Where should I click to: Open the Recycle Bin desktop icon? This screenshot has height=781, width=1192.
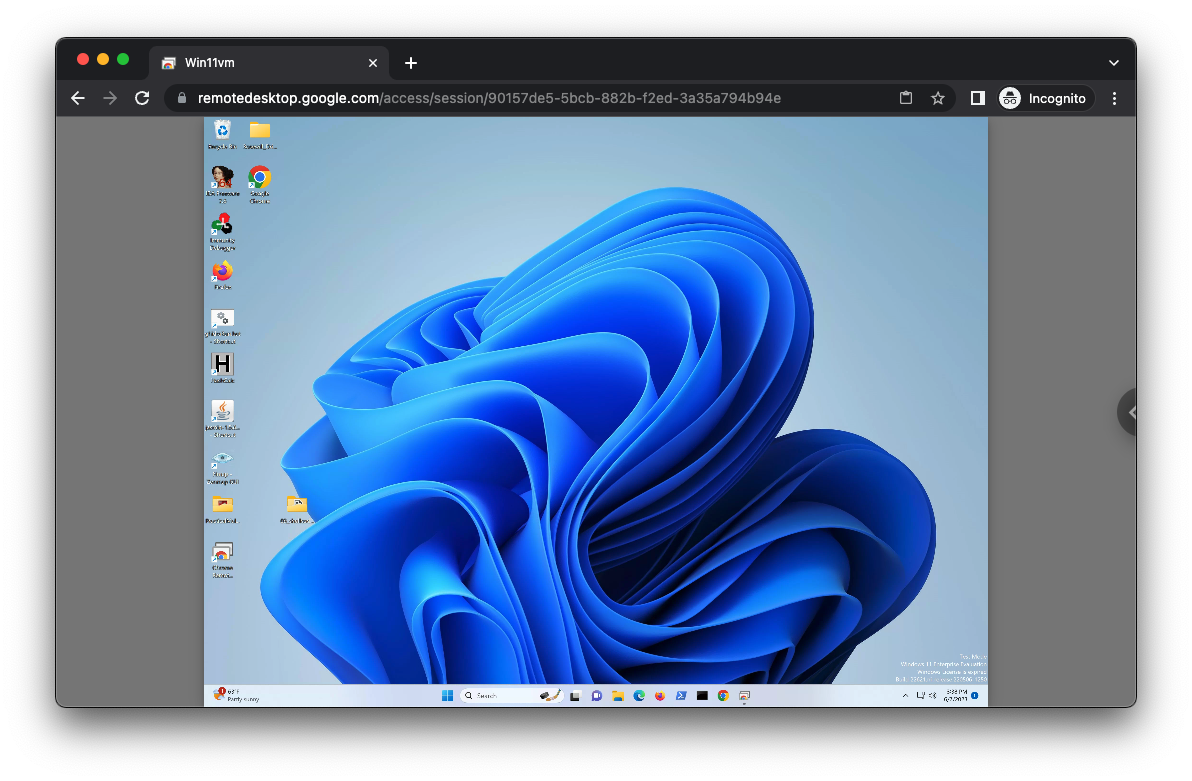pyautogui.click(x=222, y=130)
